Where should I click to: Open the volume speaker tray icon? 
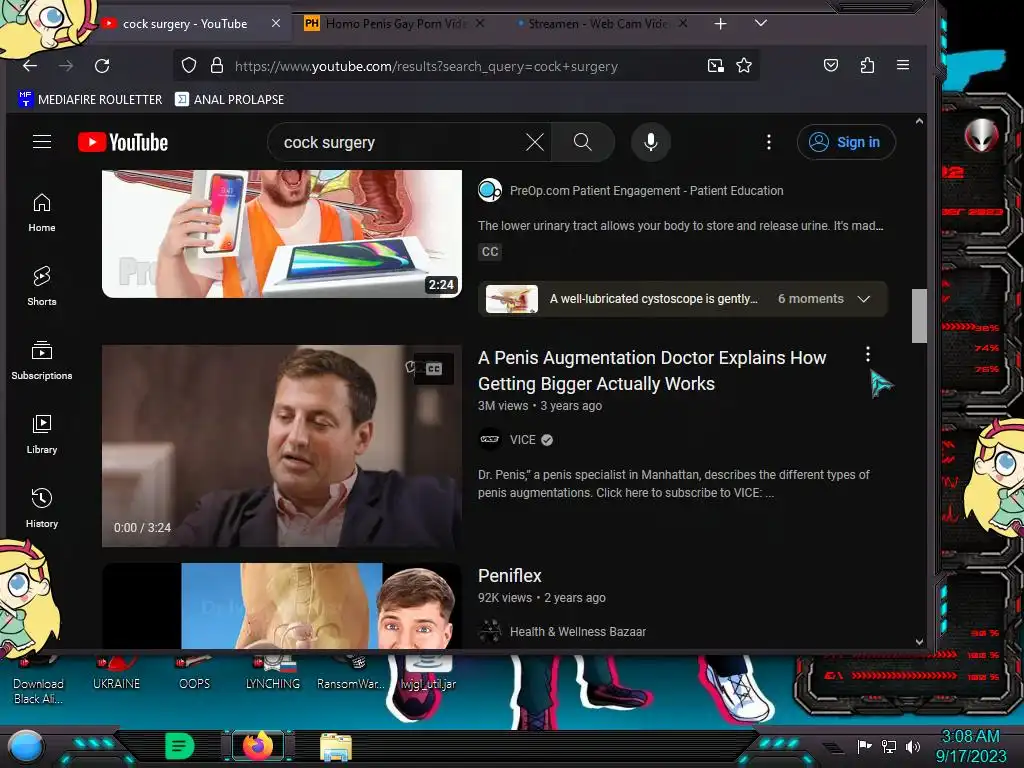click(x=913, y=746)
